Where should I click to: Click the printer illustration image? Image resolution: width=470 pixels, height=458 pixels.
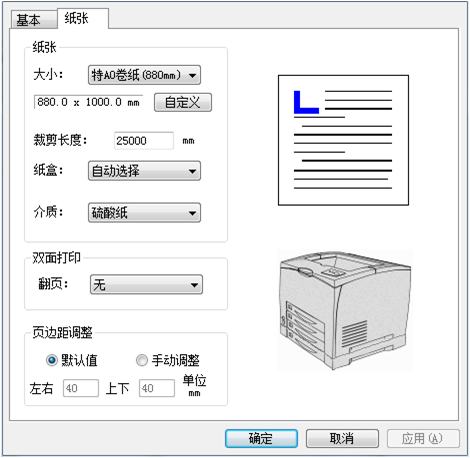345,310
